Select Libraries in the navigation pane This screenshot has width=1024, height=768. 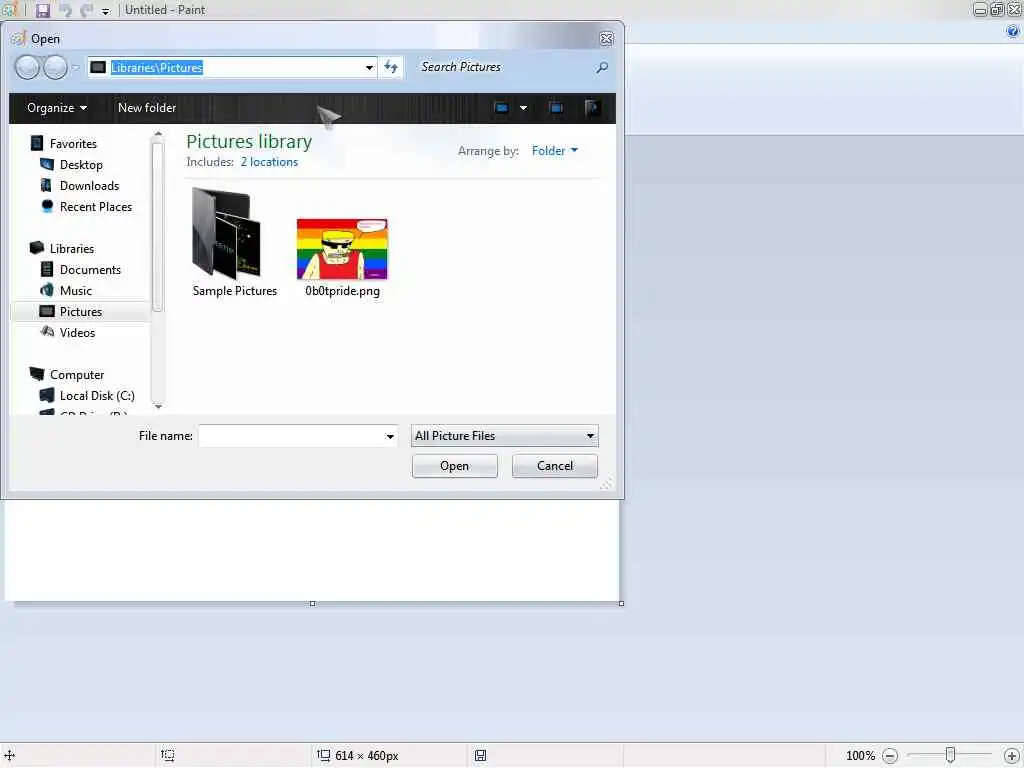(x=72, y=249)
